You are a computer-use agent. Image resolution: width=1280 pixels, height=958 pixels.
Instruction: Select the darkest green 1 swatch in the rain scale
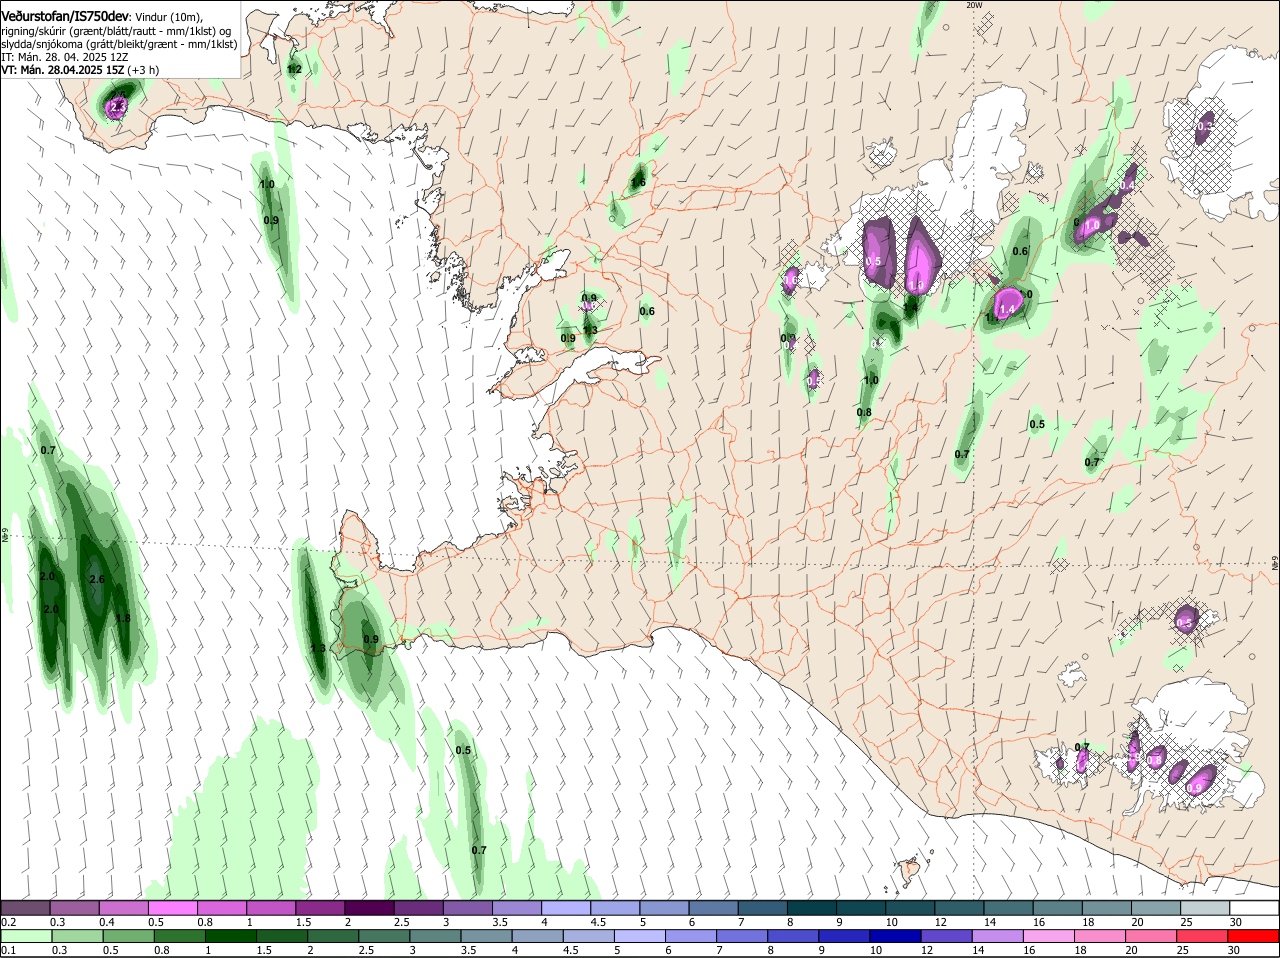tap(230, 936)
